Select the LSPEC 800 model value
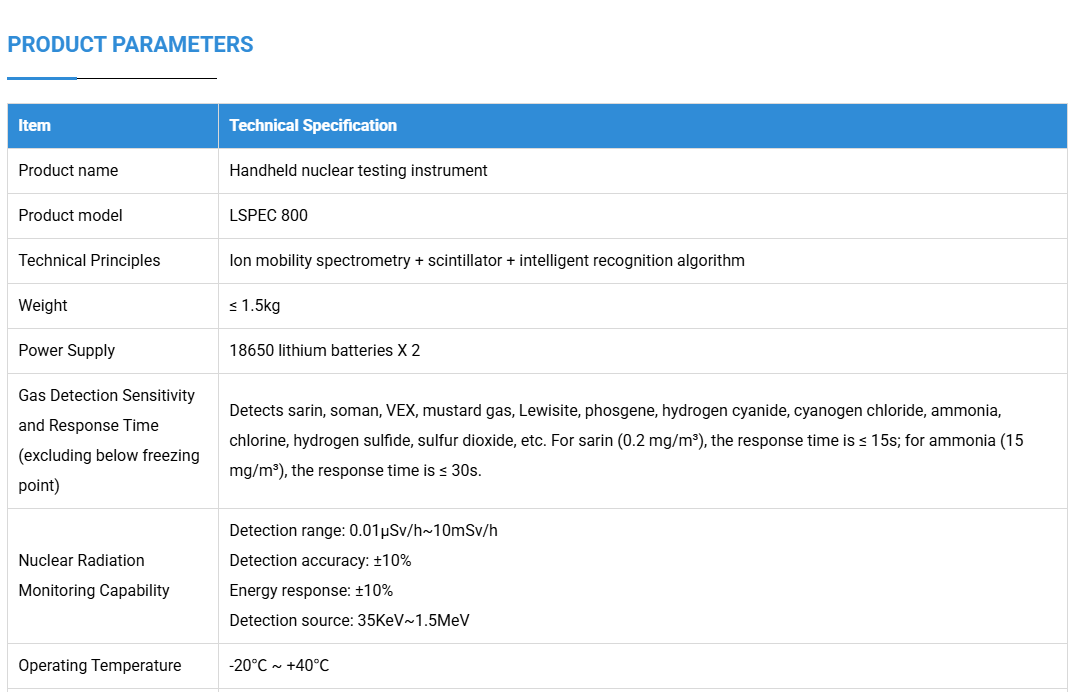Viewport: 1077px width, 692px height. [x=269, y=216]
